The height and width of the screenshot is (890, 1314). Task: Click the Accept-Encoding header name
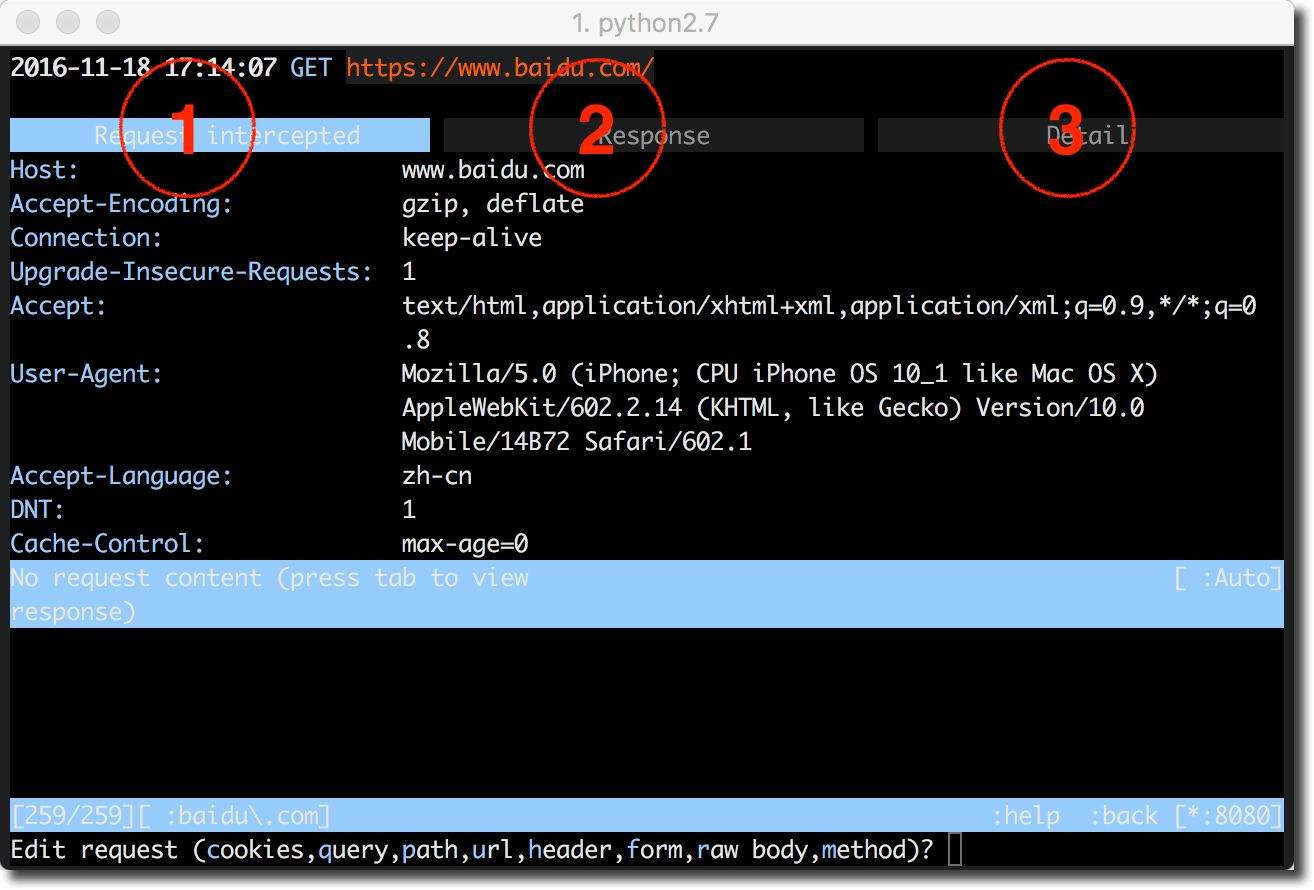pyautogui.click(x=121, y=204)
